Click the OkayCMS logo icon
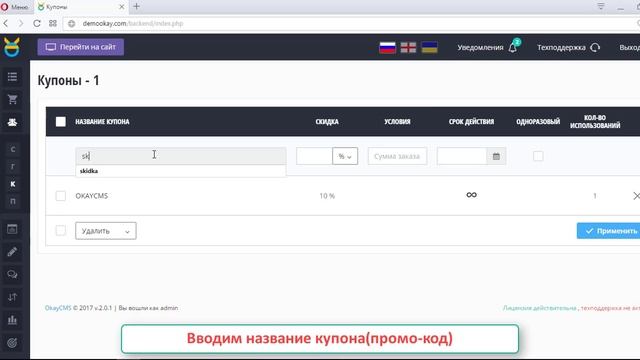Image resolution: width=640 pixels, height=360 pixels. (x=12, y=47)
